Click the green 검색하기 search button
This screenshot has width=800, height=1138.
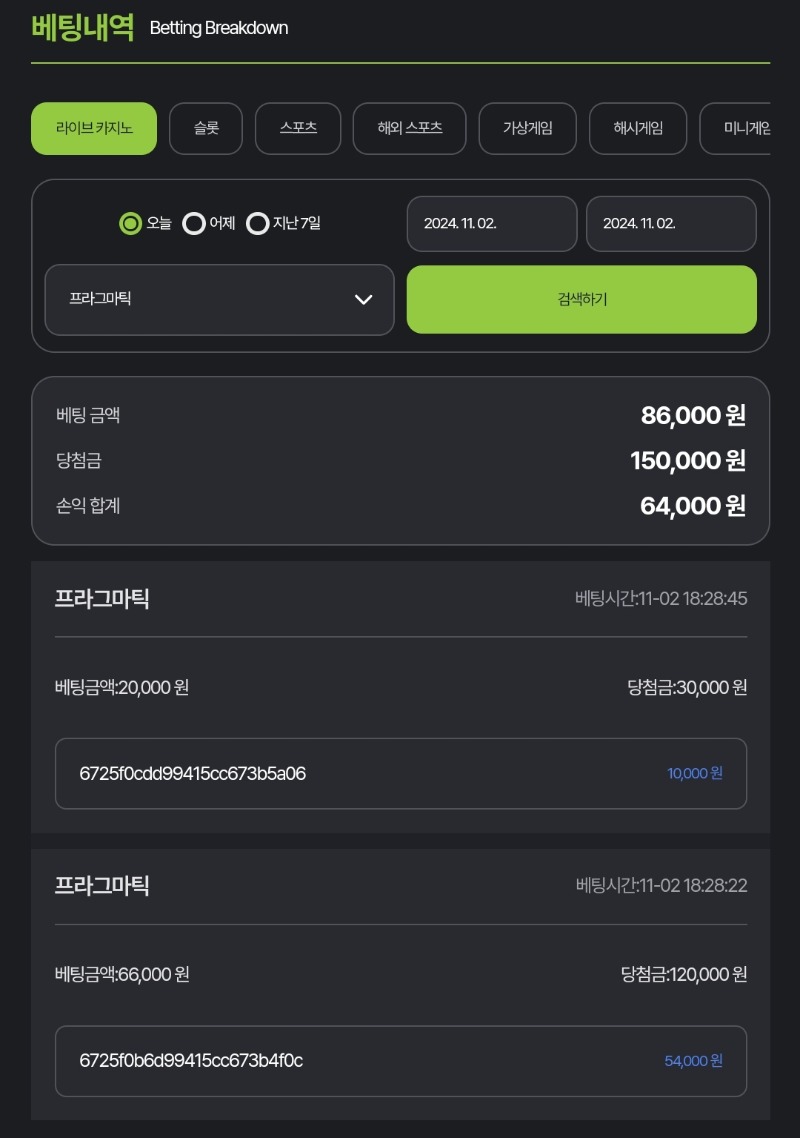tap(581, 300)
